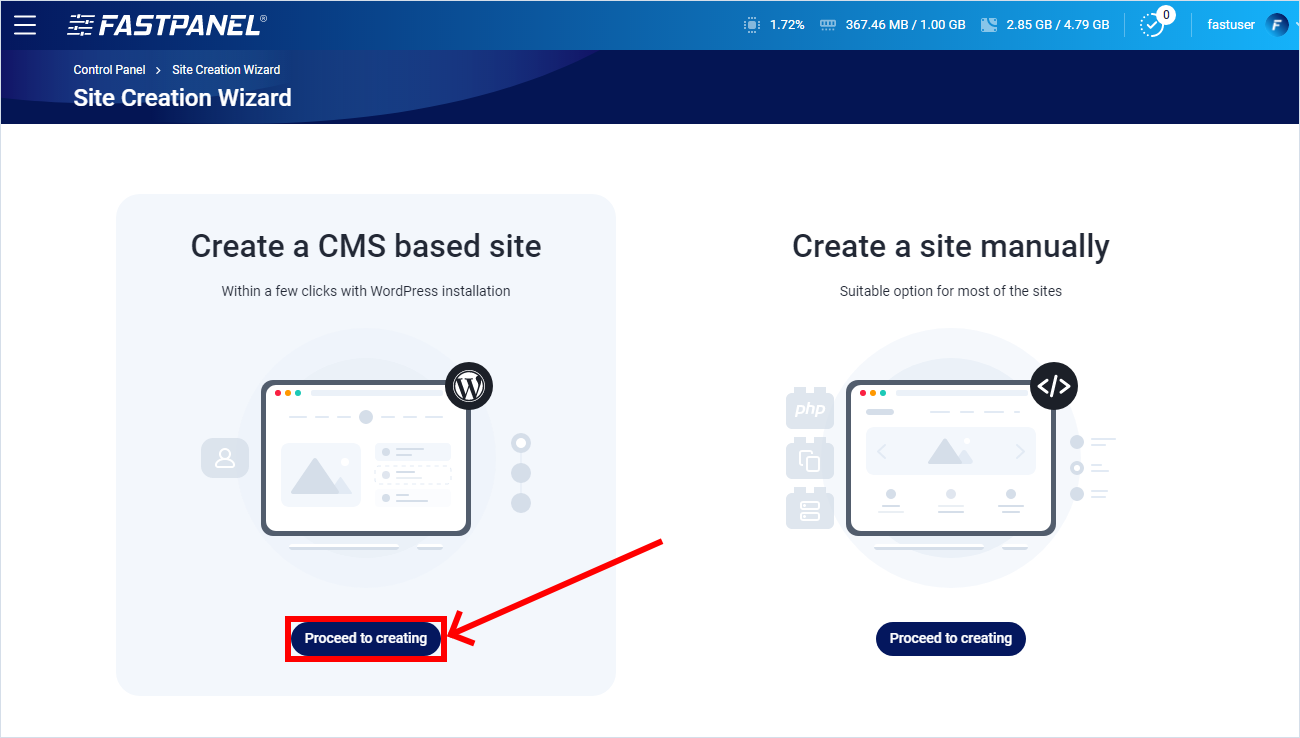
Task: Proceed to creating a site manually
Action: pyautogui.click(x=951, y=638)
